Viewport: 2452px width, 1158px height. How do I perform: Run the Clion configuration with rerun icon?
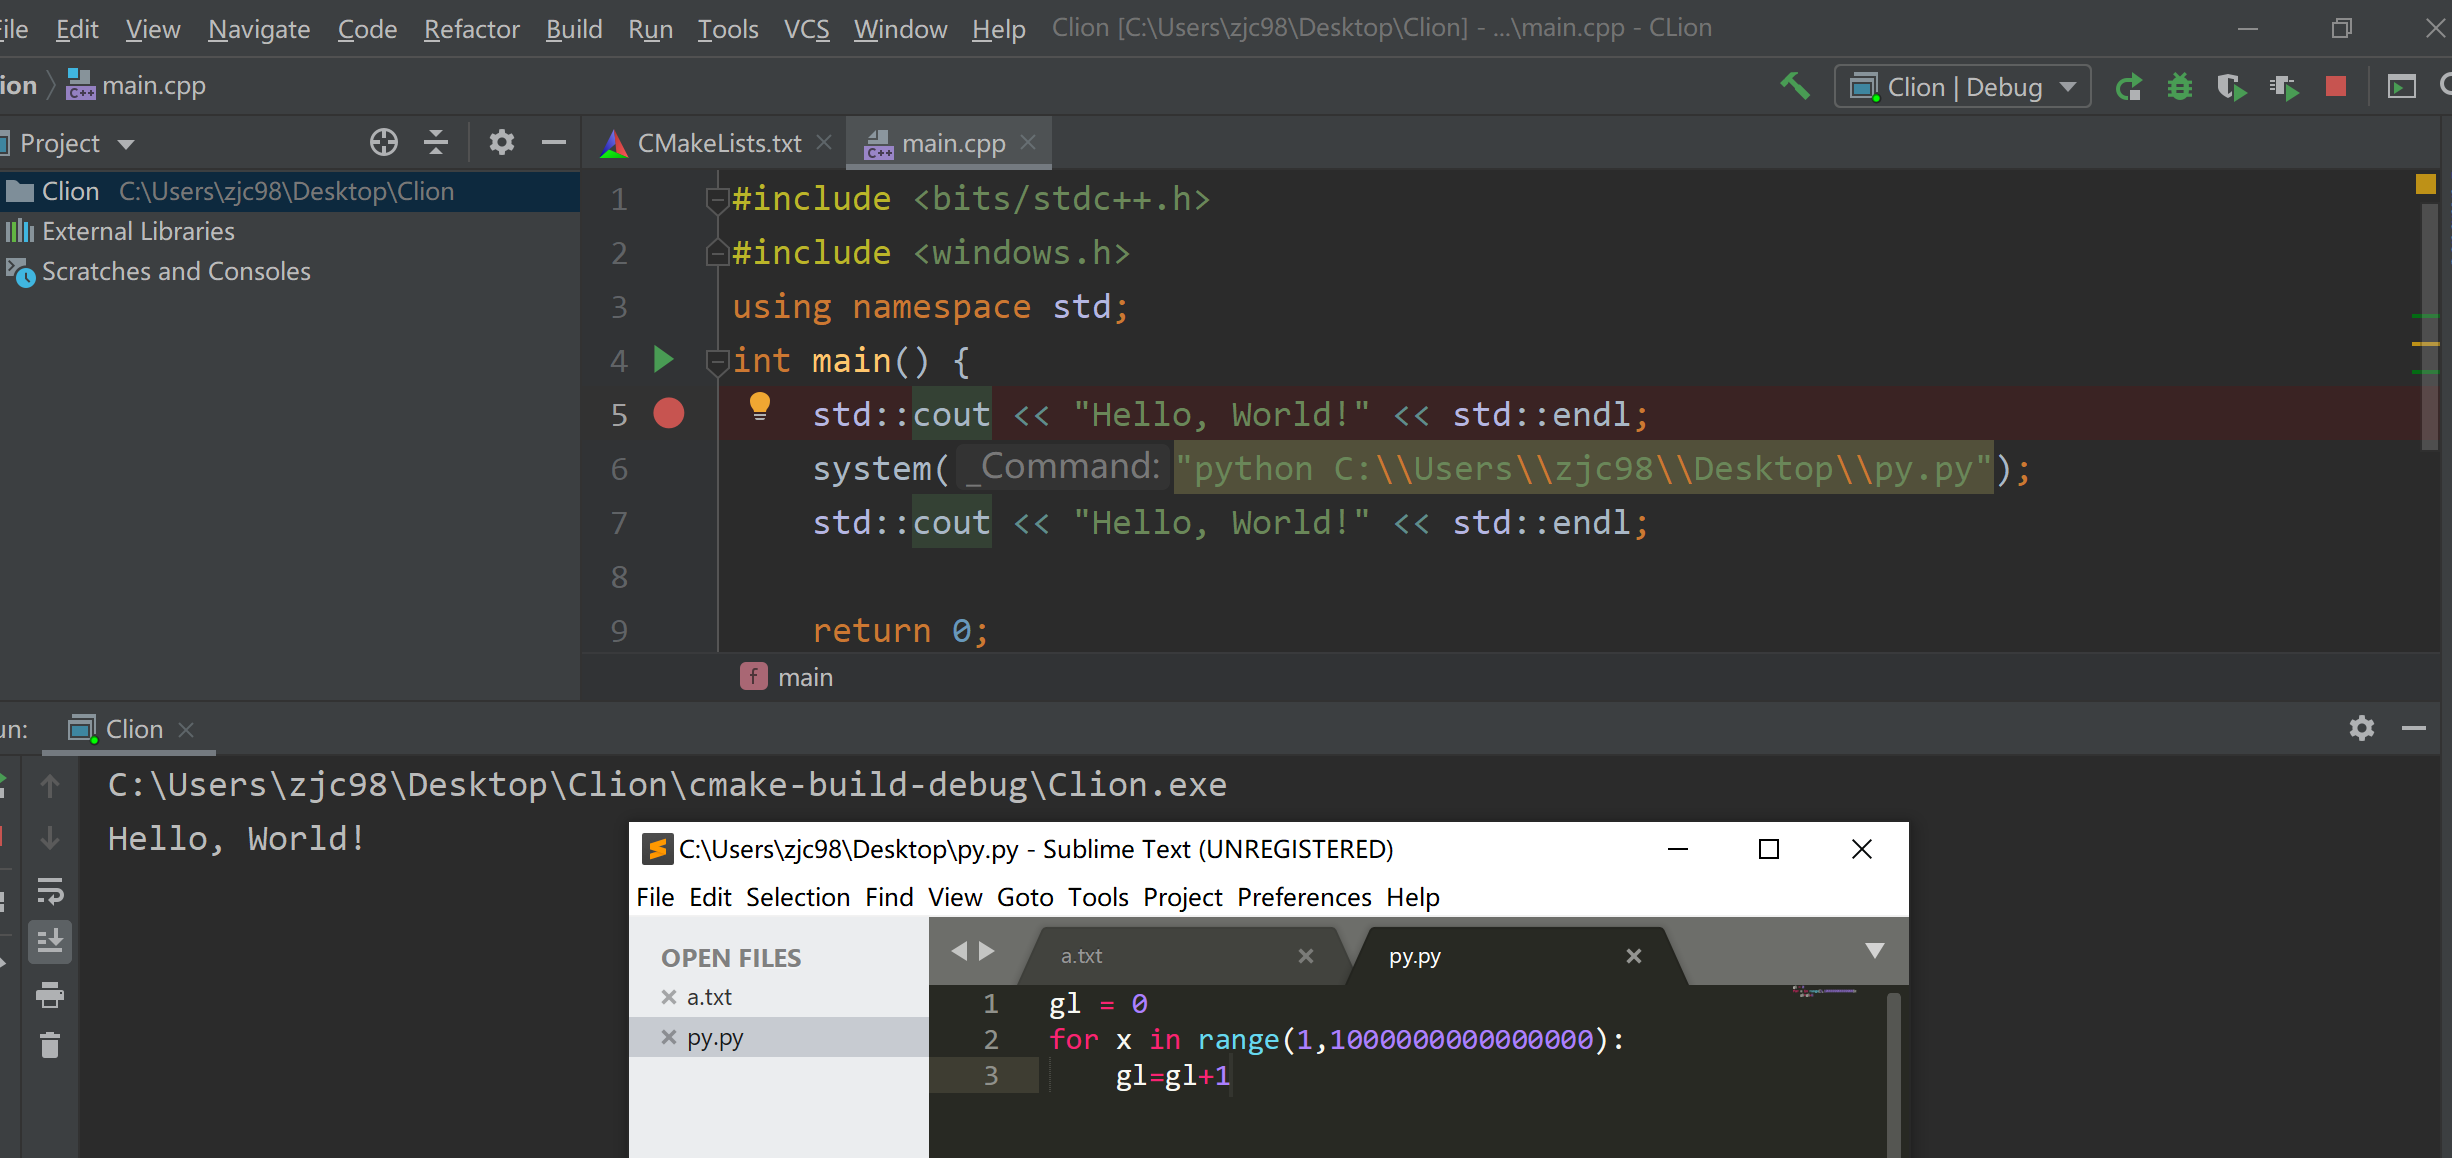point(2128,87)
